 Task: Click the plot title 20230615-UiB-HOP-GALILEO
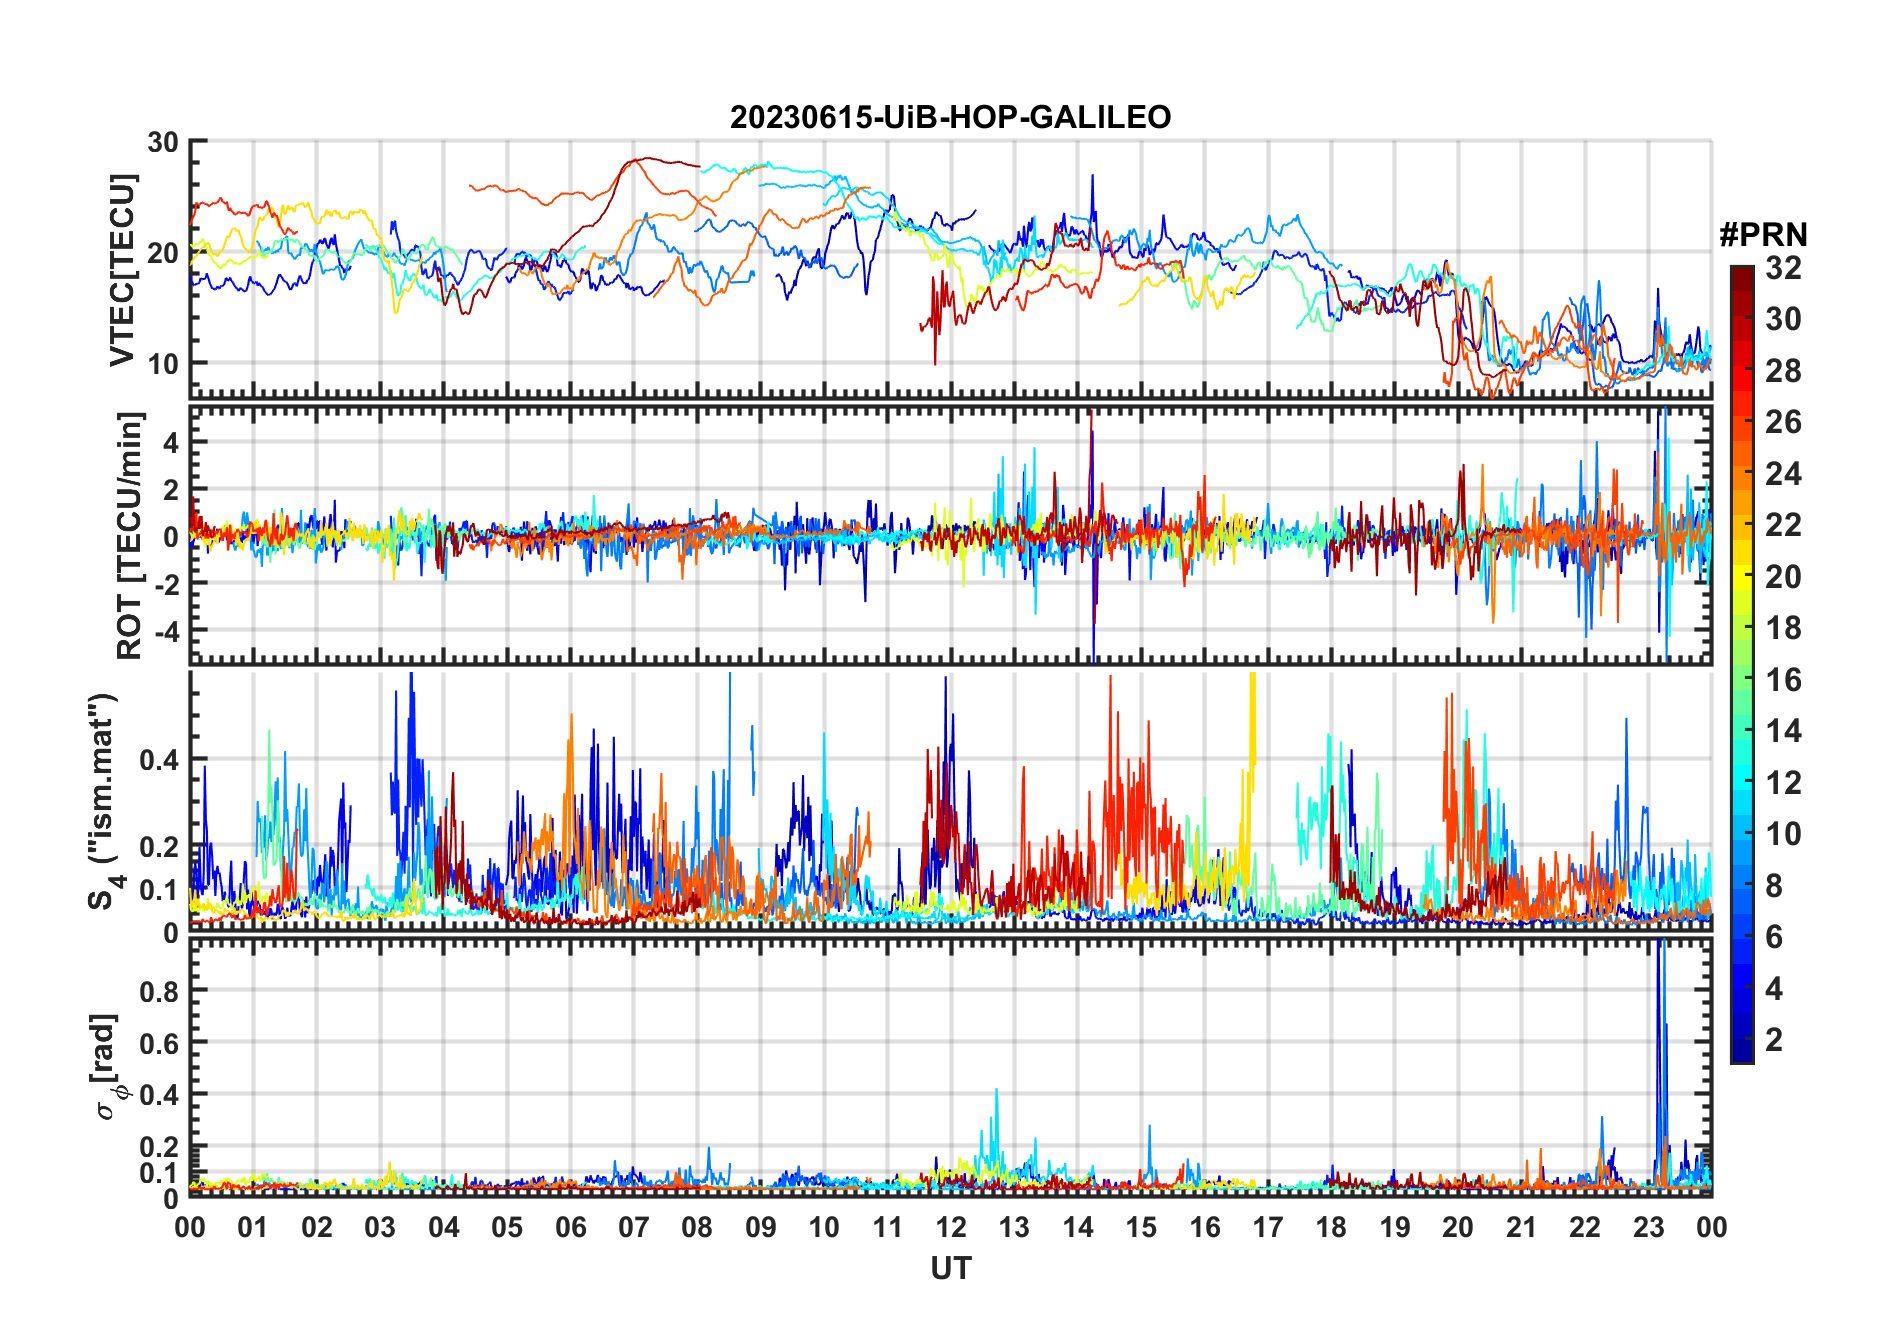pyautogui.click(x=950, y=118)
